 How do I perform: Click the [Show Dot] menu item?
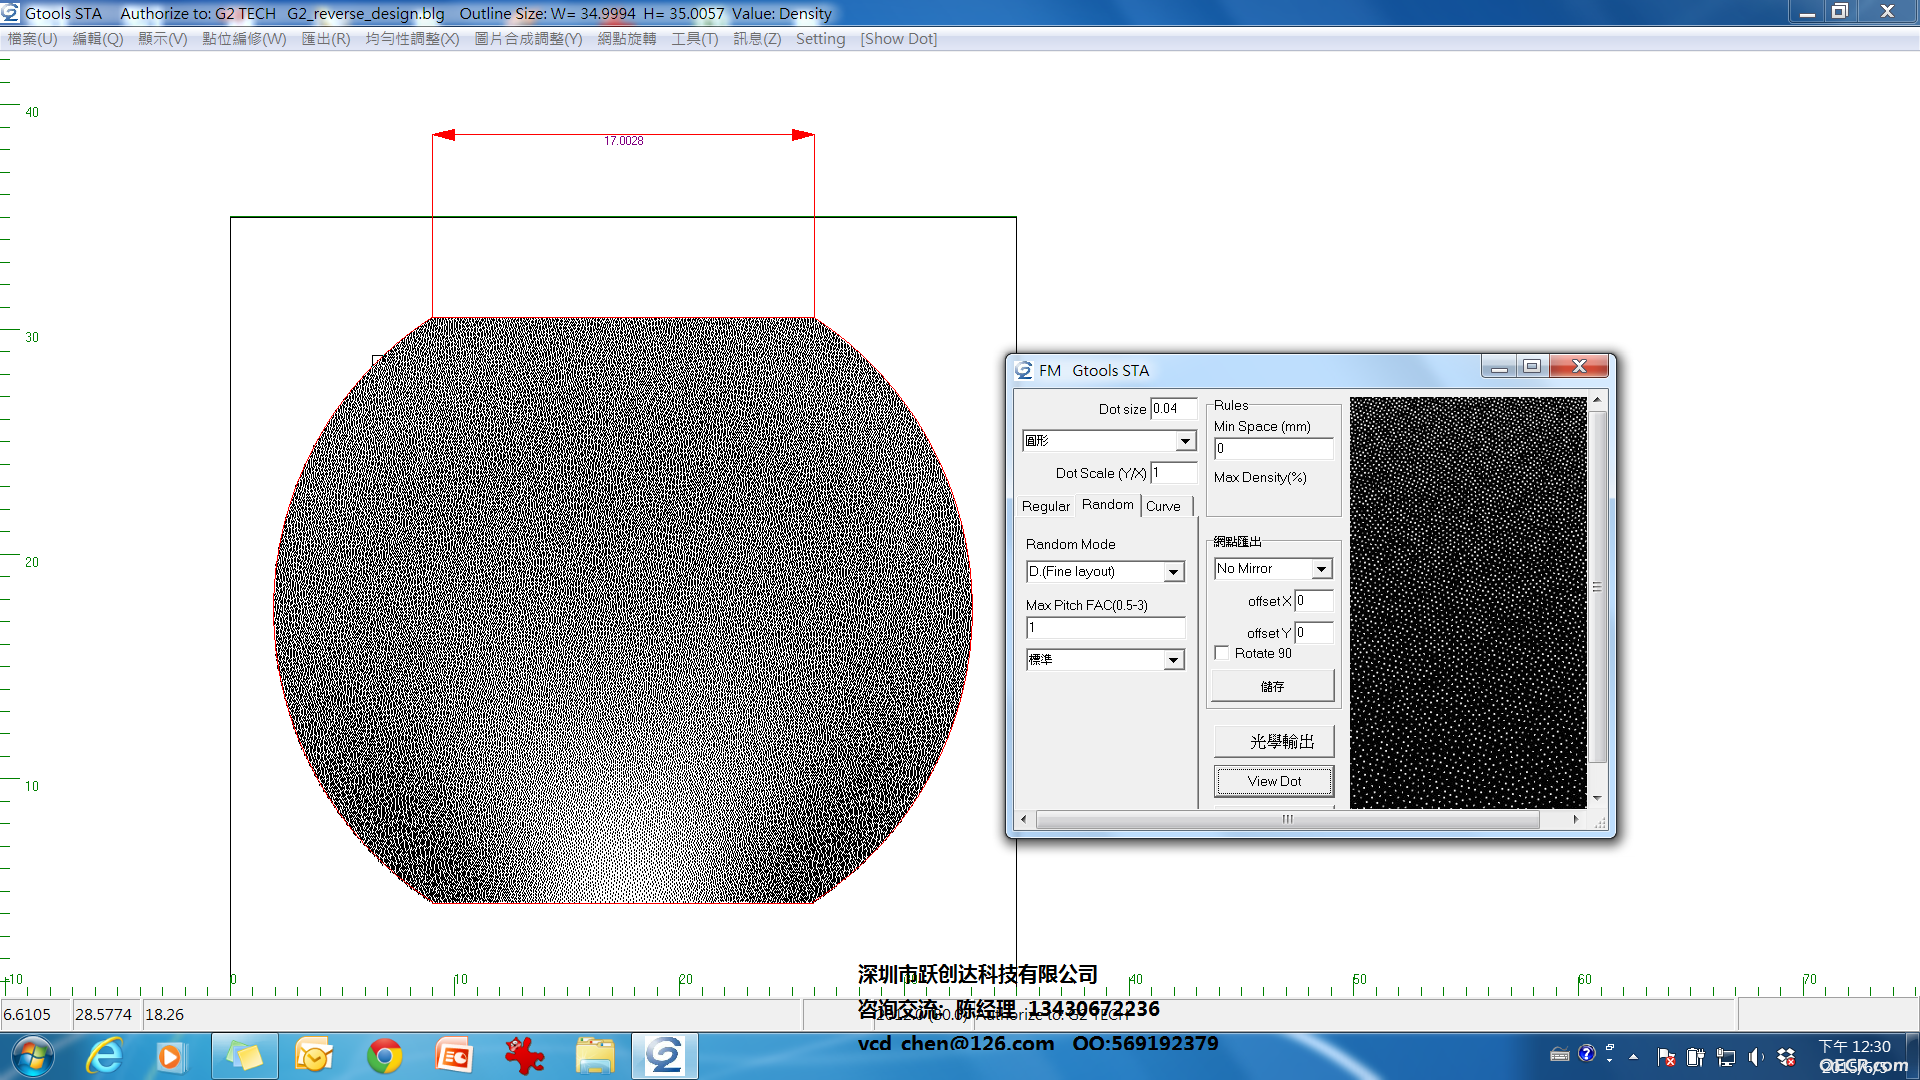pos(899,39)
